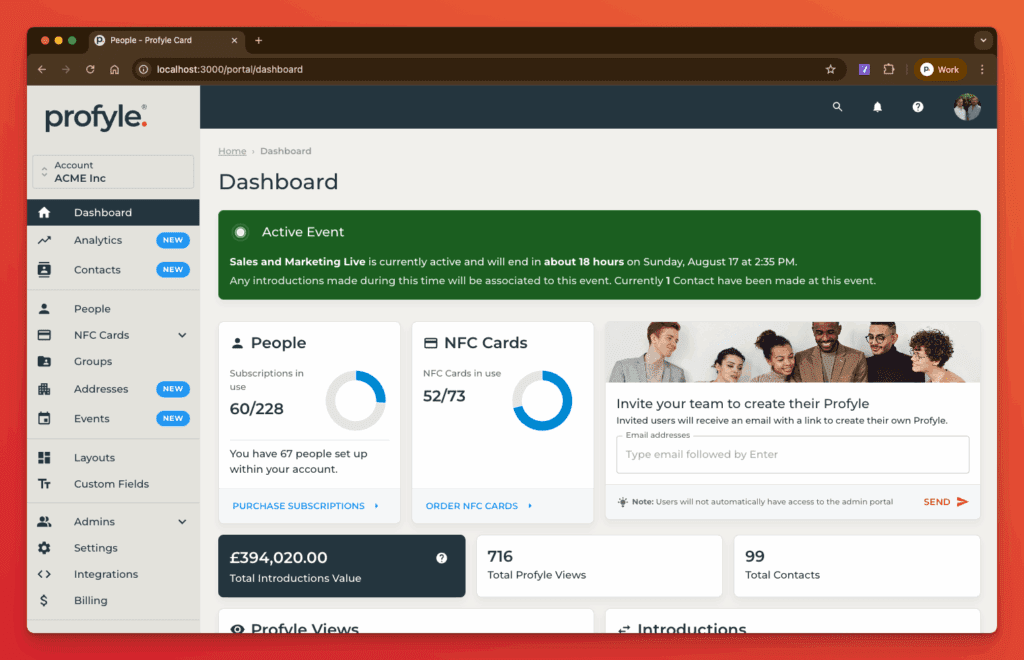Navigate to Home via the breadcrumb
Viewport: 1024px width, 660px height.
[232, 151]
